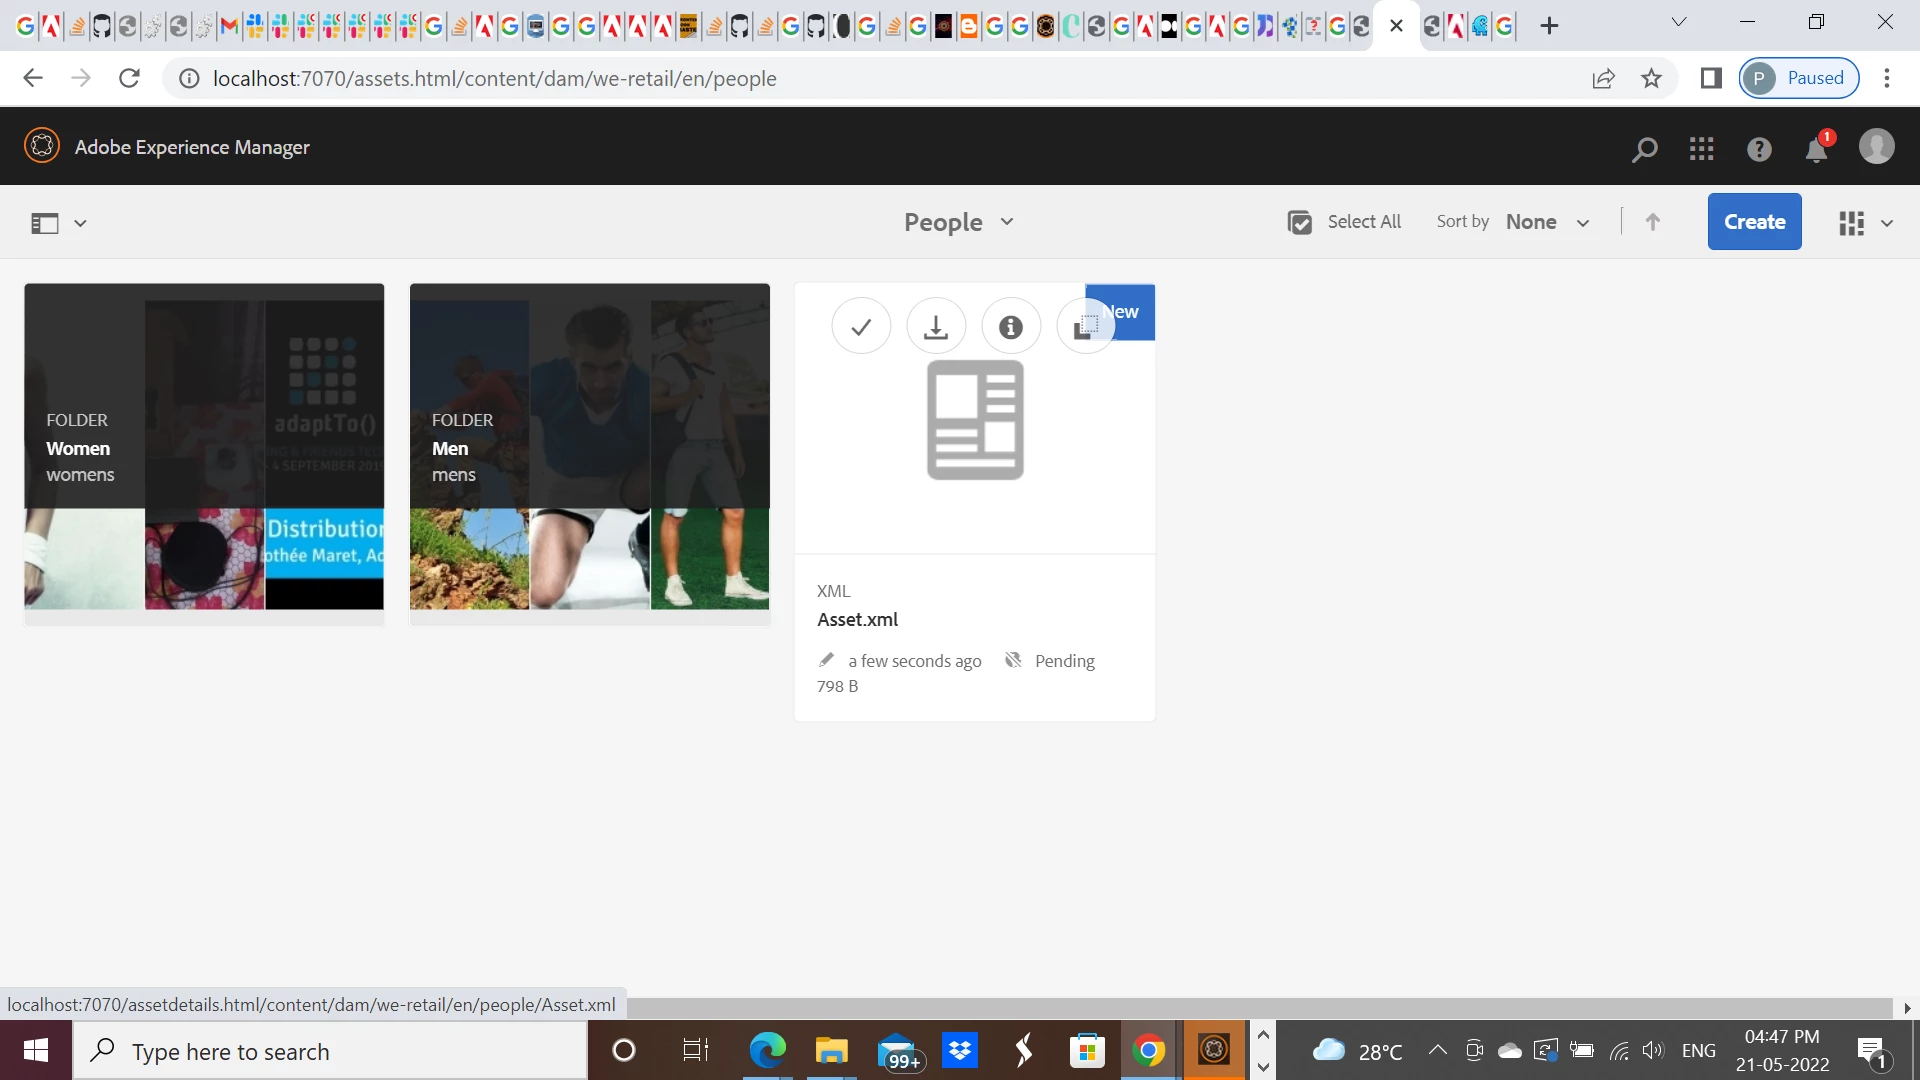The image size is (1920, 1080).
Task: Click the blue Create button
Action: coord(1754,222)
